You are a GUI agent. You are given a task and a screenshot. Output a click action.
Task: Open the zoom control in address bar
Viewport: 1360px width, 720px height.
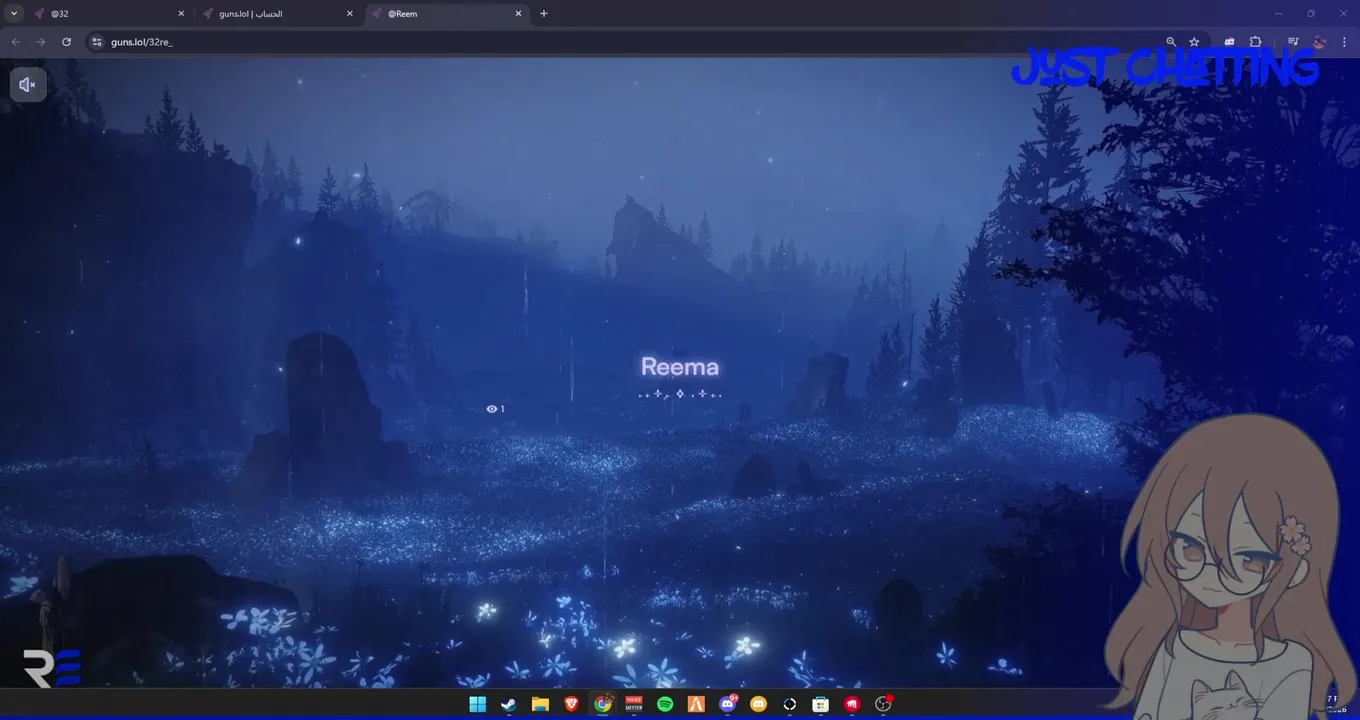pos(1171,42)
